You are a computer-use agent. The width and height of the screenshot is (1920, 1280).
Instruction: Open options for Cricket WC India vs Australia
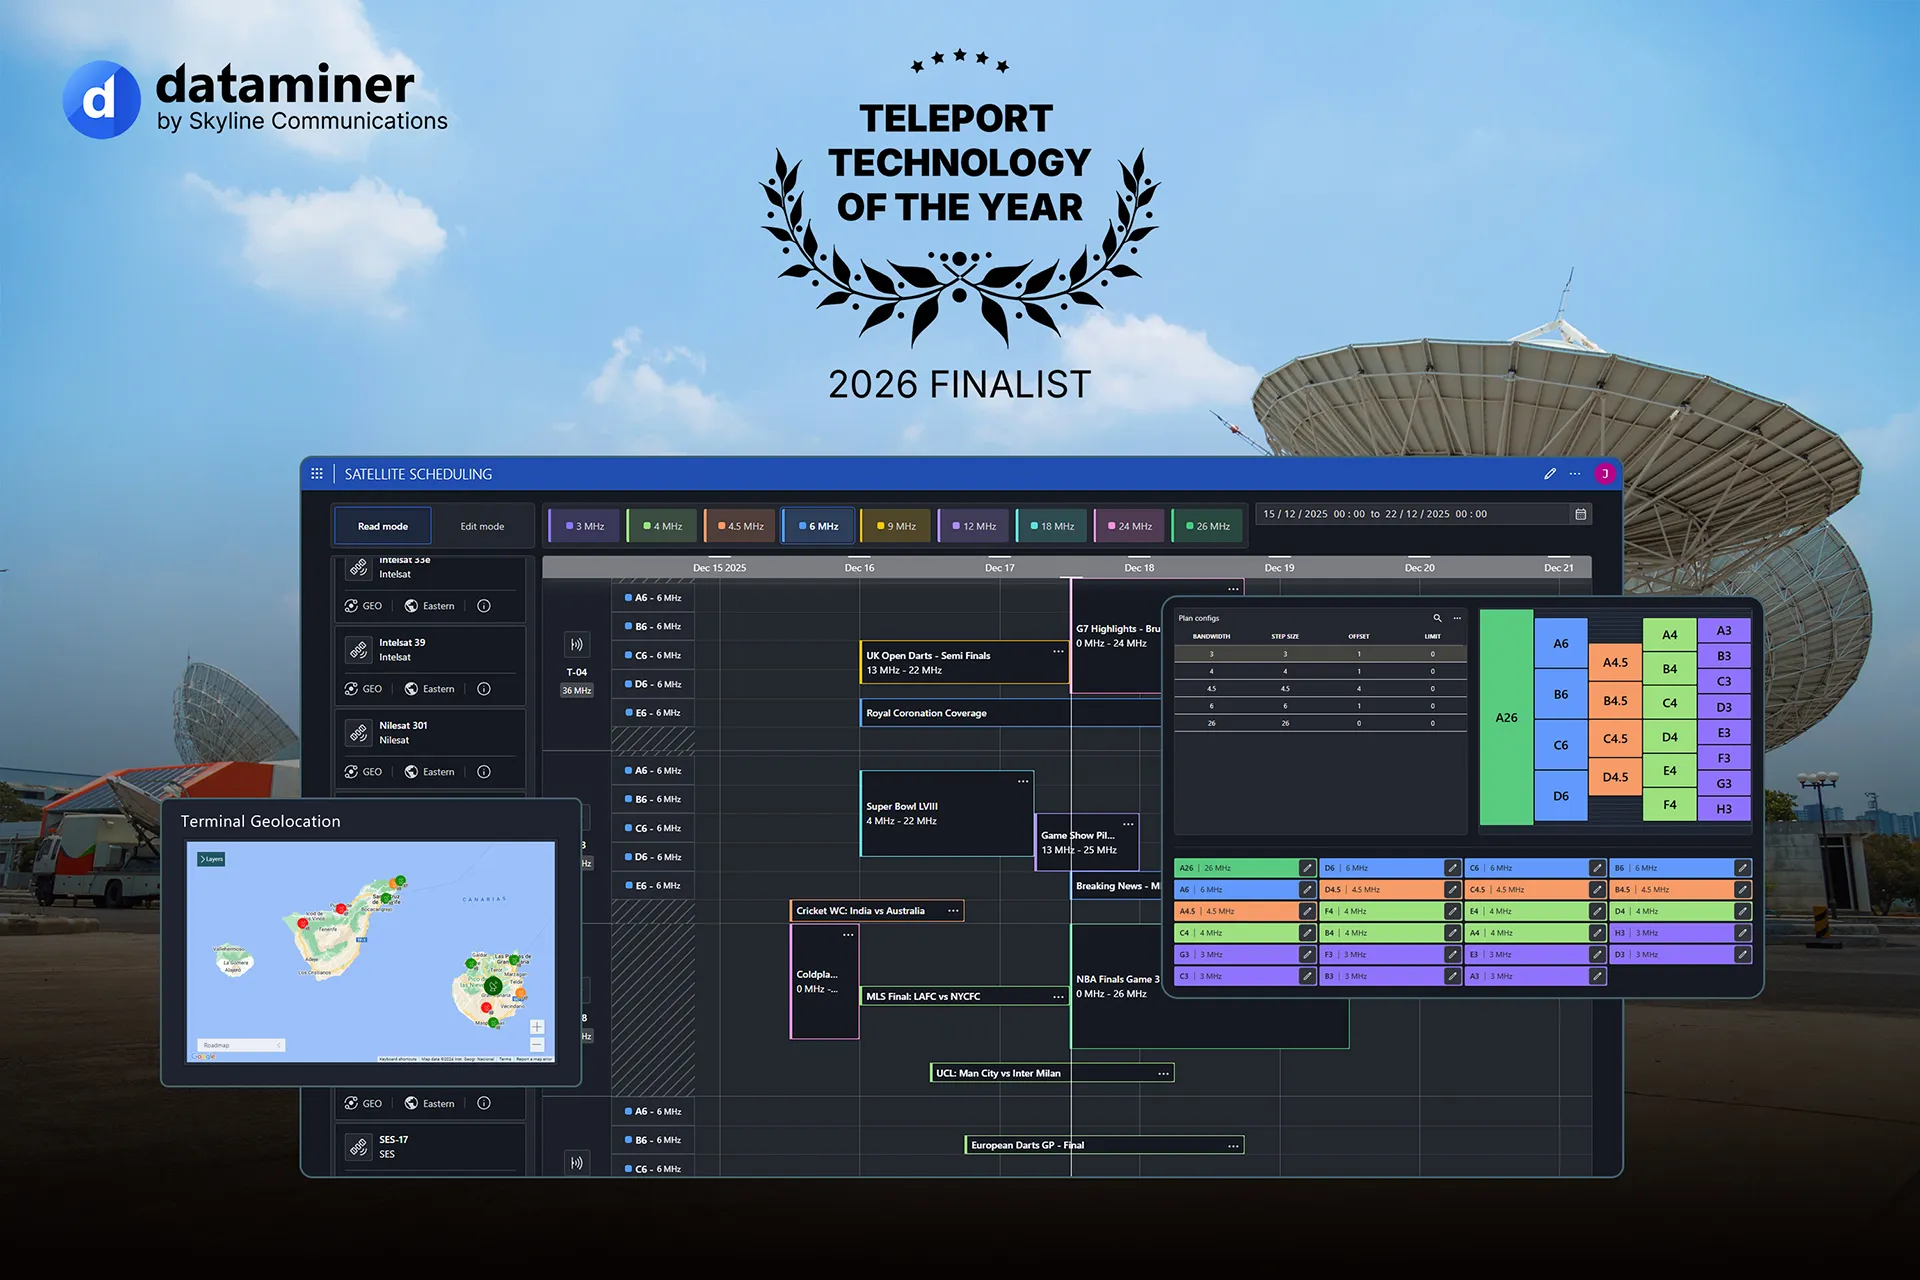(953, 911)
